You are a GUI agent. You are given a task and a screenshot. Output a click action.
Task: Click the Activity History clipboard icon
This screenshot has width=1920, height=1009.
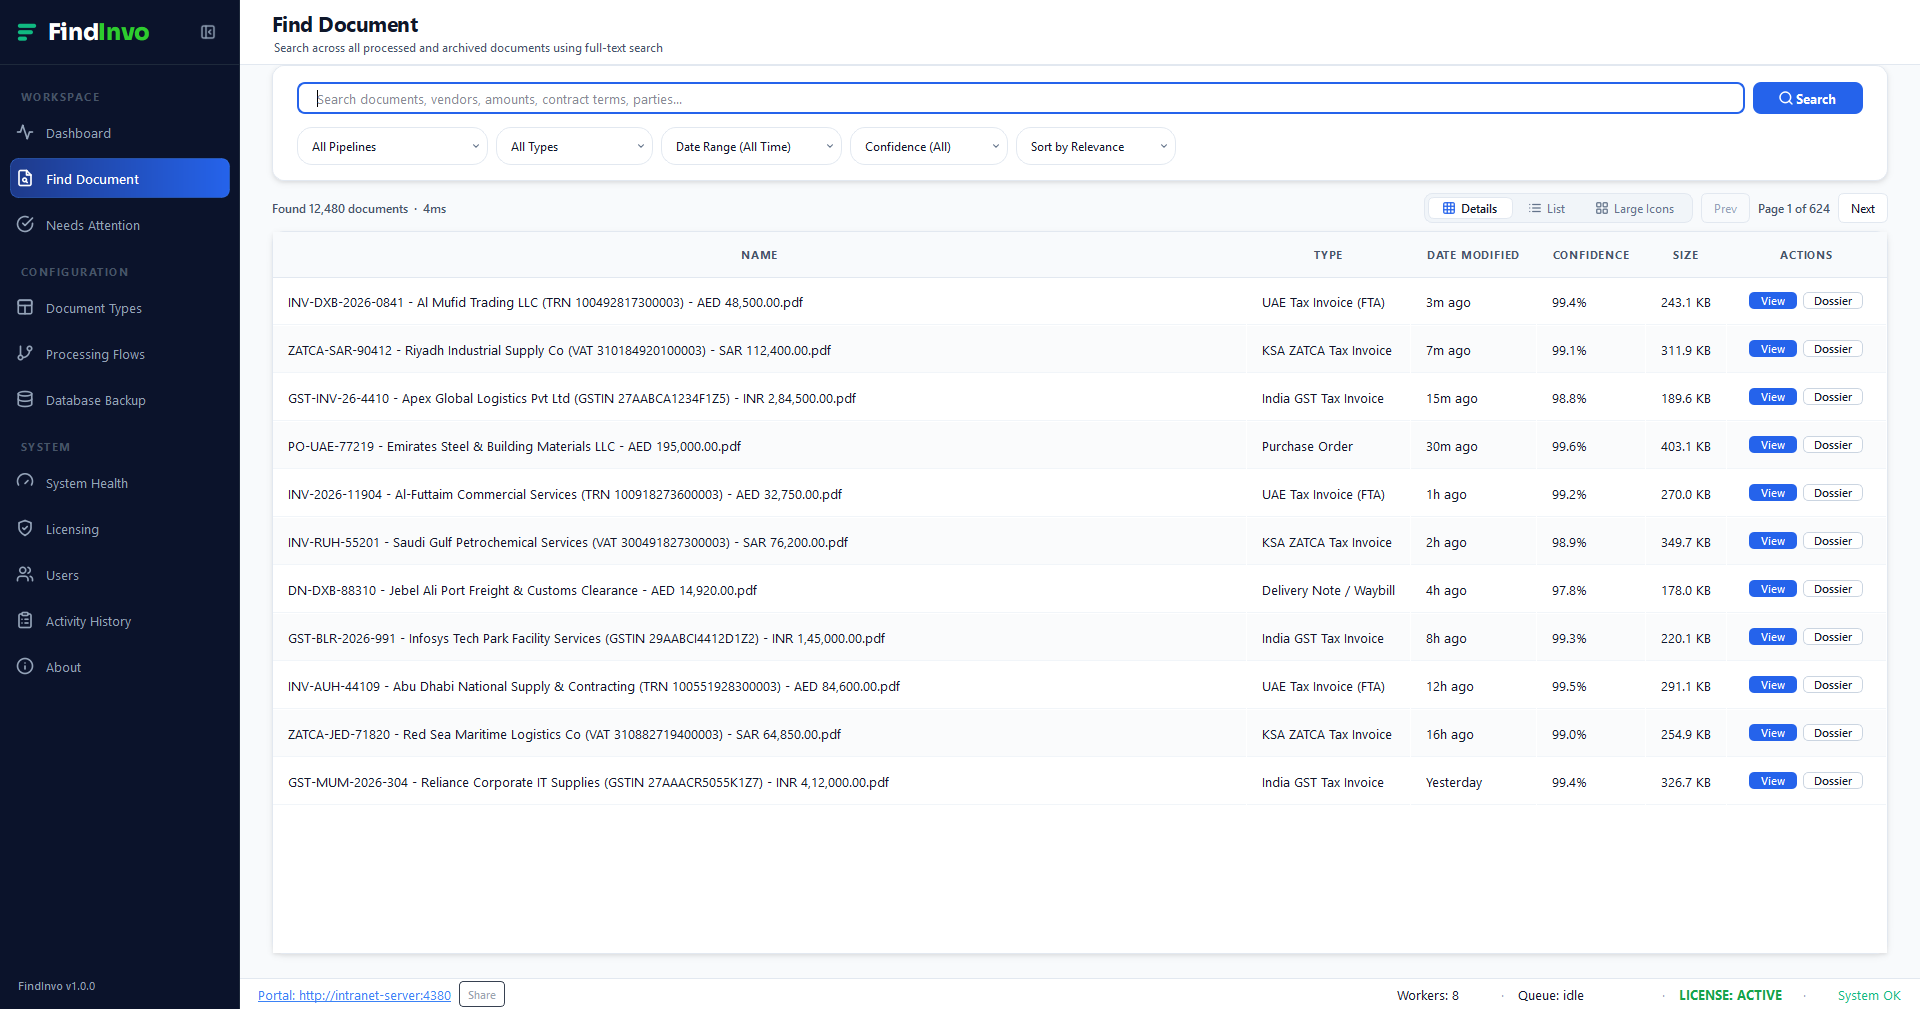coord(25,620)
